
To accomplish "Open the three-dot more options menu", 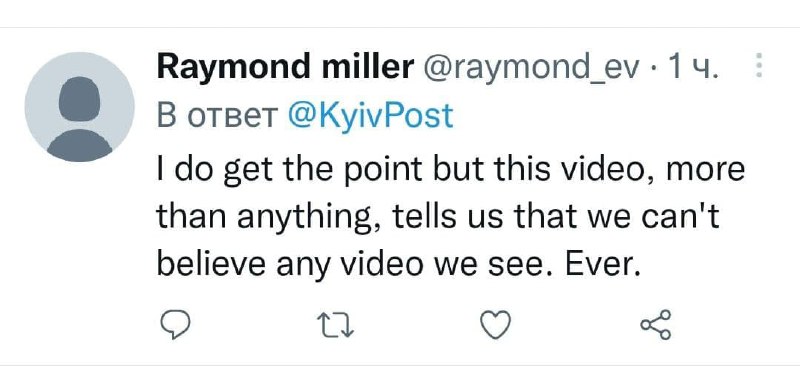I will click(759, 65).
